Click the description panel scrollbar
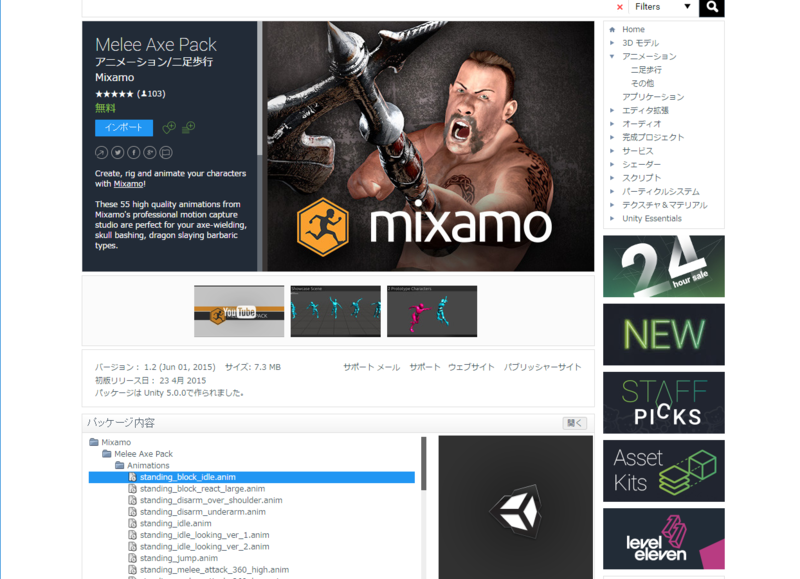The image size is (800, 579). (x=260, y=88)
